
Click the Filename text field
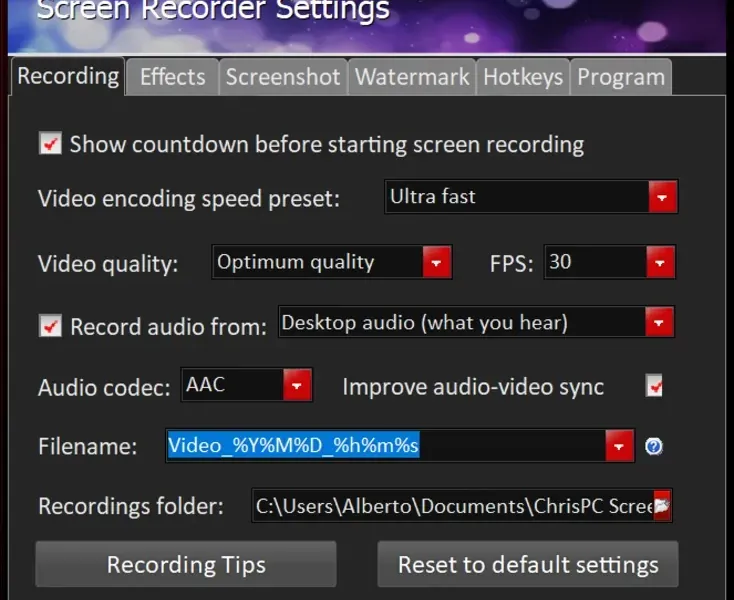click(x=385, y=446)
